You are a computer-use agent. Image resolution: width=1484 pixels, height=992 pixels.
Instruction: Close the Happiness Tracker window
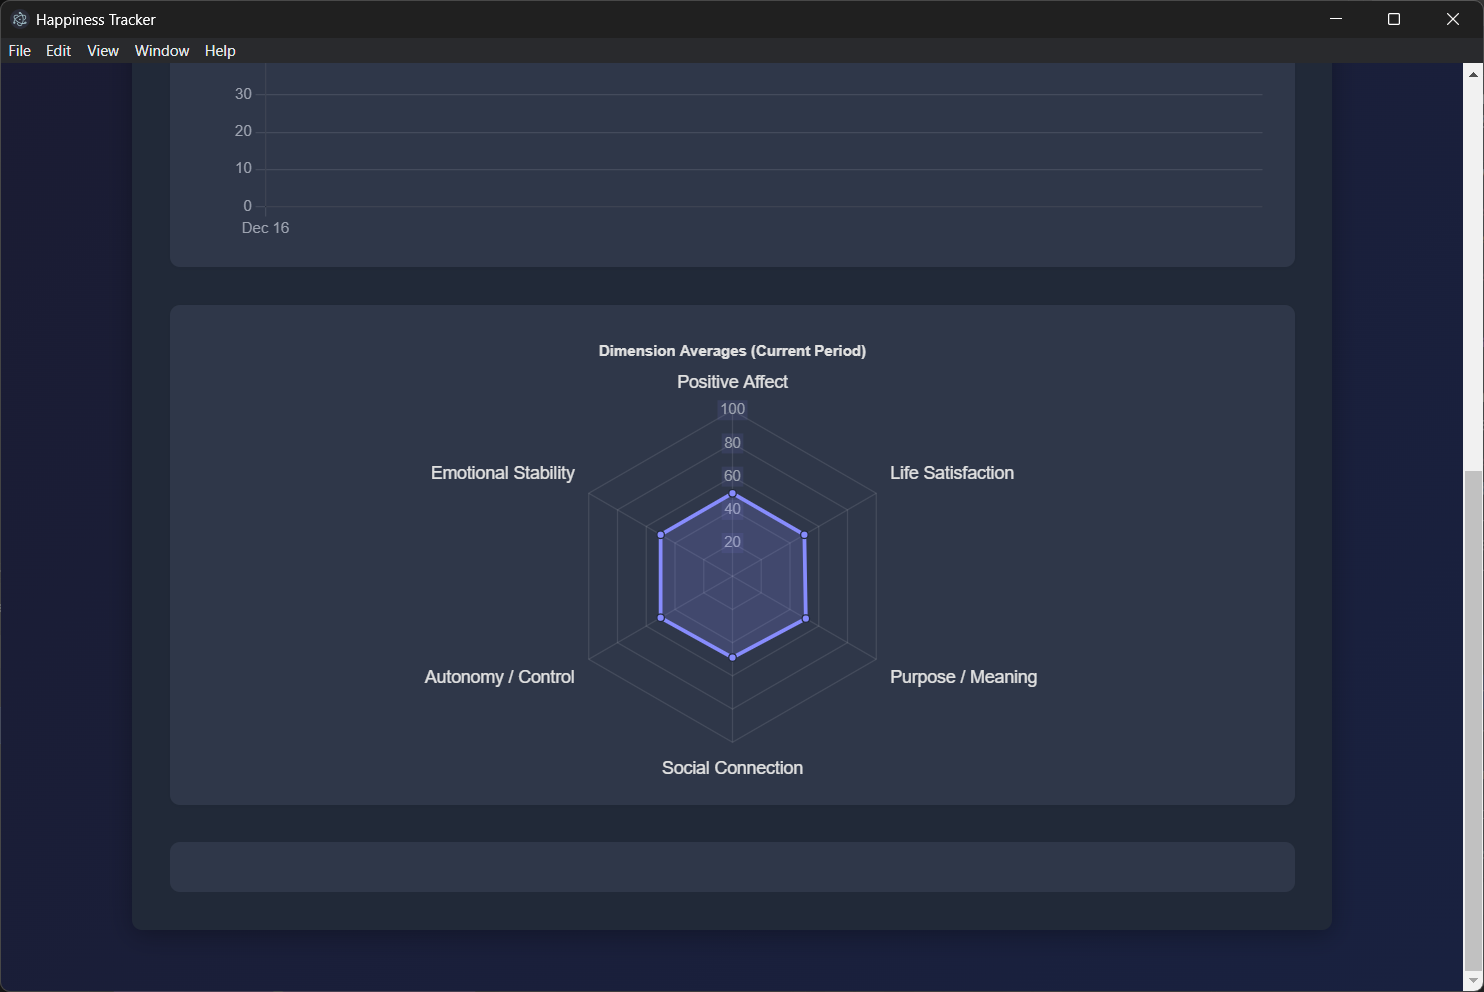[1453, 19]
